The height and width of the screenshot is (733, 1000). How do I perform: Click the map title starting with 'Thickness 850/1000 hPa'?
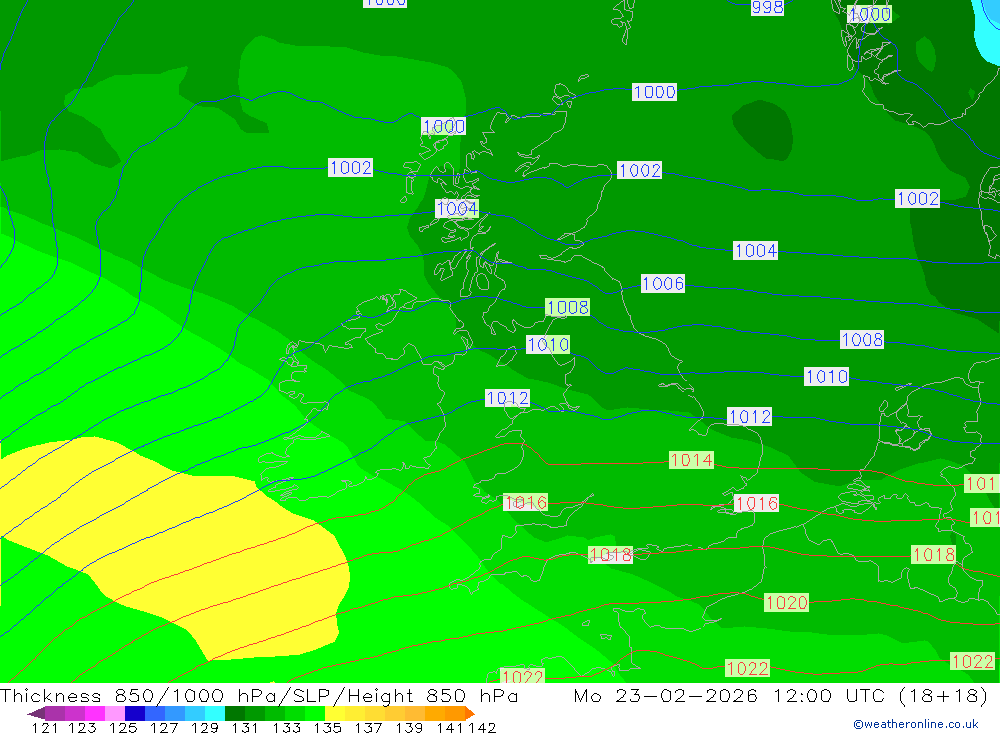point(259,695)
